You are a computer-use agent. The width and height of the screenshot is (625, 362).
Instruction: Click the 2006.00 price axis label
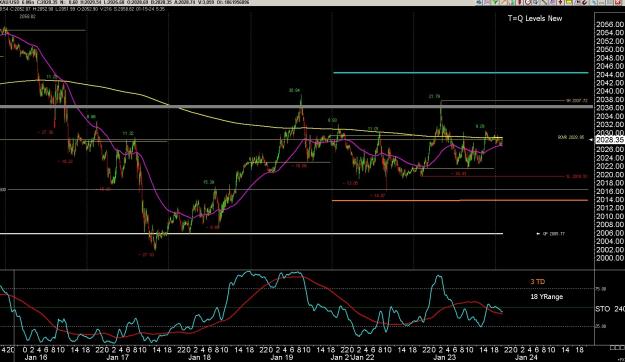tap(610, 233)
